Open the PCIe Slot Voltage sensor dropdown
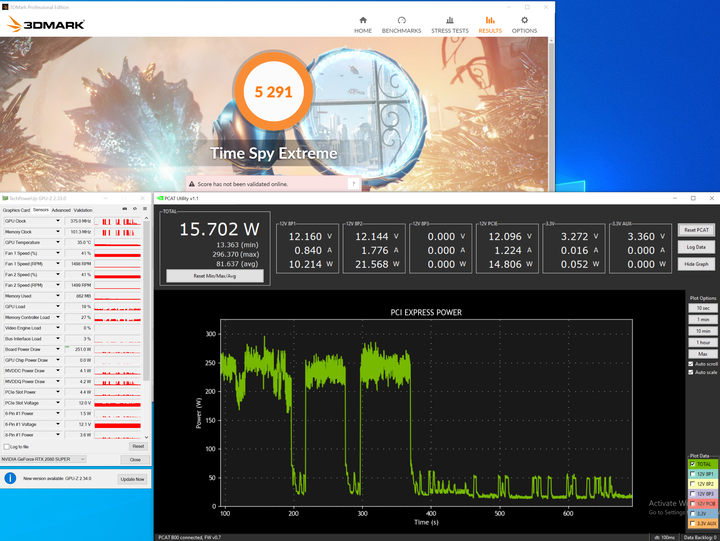The height and width of the screenshot is (541, 720). [58, 403]
